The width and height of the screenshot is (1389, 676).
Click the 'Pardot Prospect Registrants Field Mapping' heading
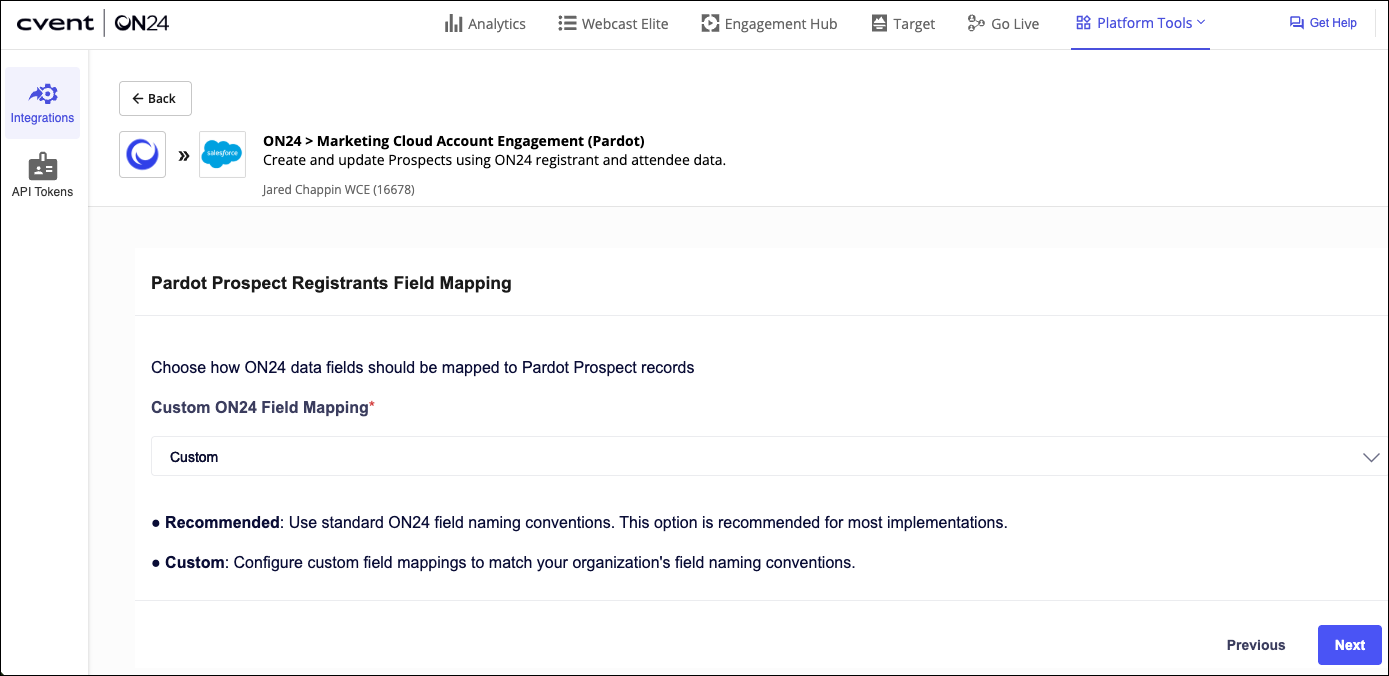pos(331,283)
